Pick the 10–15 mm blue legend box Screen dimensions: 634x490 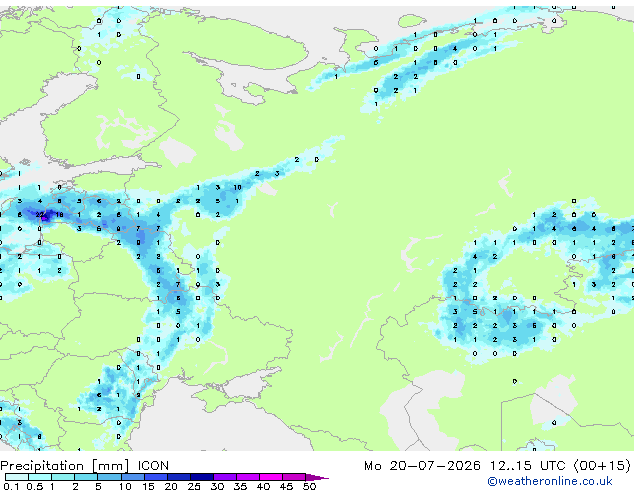133,477
